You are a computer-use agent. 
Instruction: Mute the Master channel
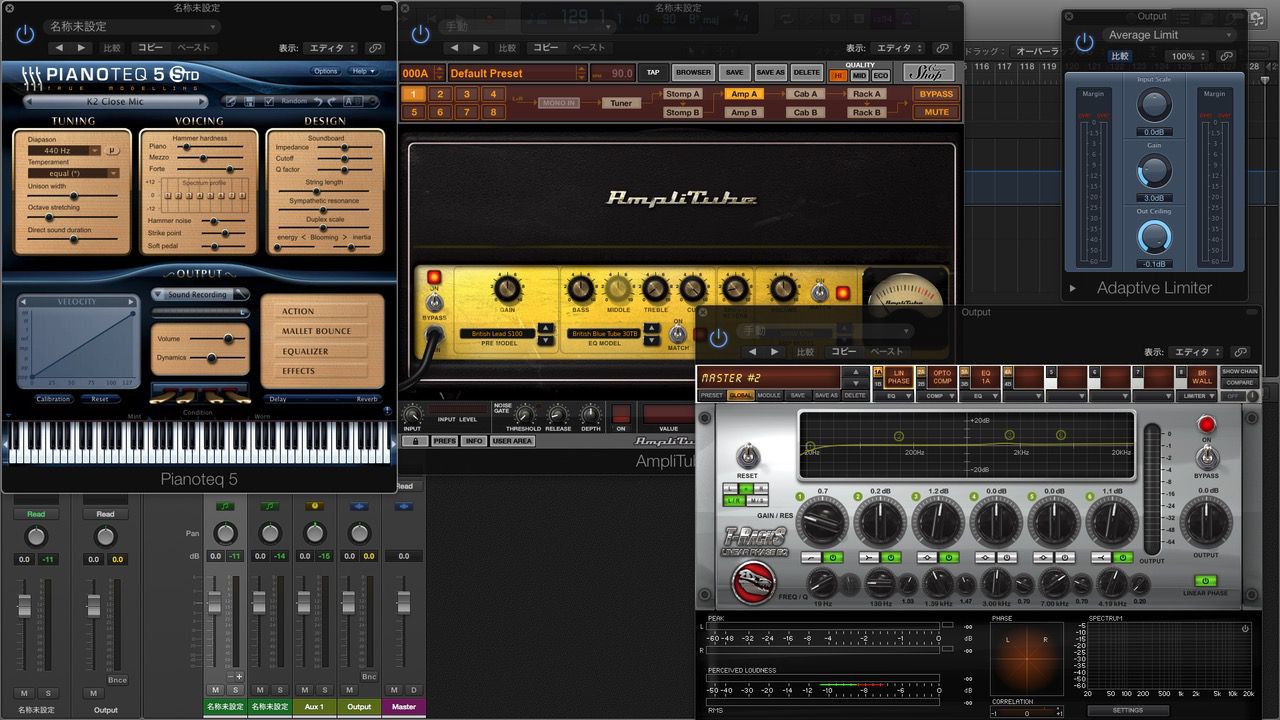coord(394,690)
